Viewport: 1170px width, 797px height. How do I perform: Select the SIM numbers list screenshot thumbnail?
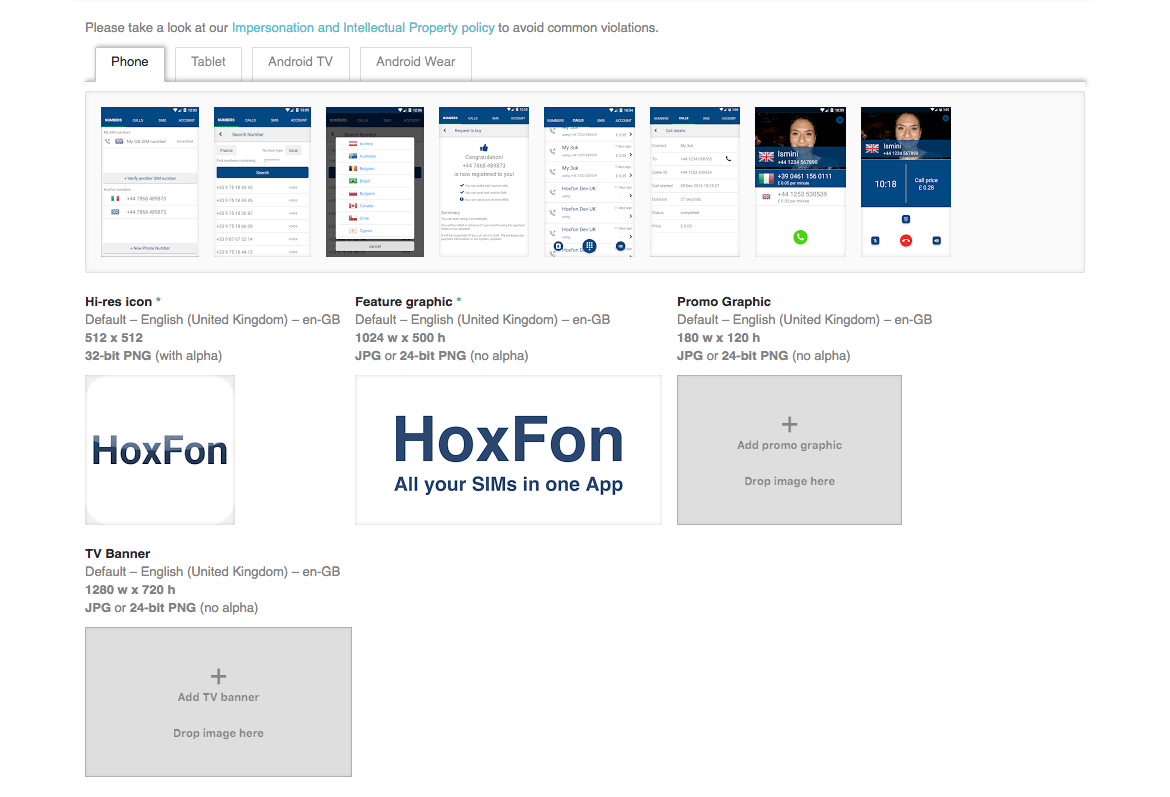150,181
